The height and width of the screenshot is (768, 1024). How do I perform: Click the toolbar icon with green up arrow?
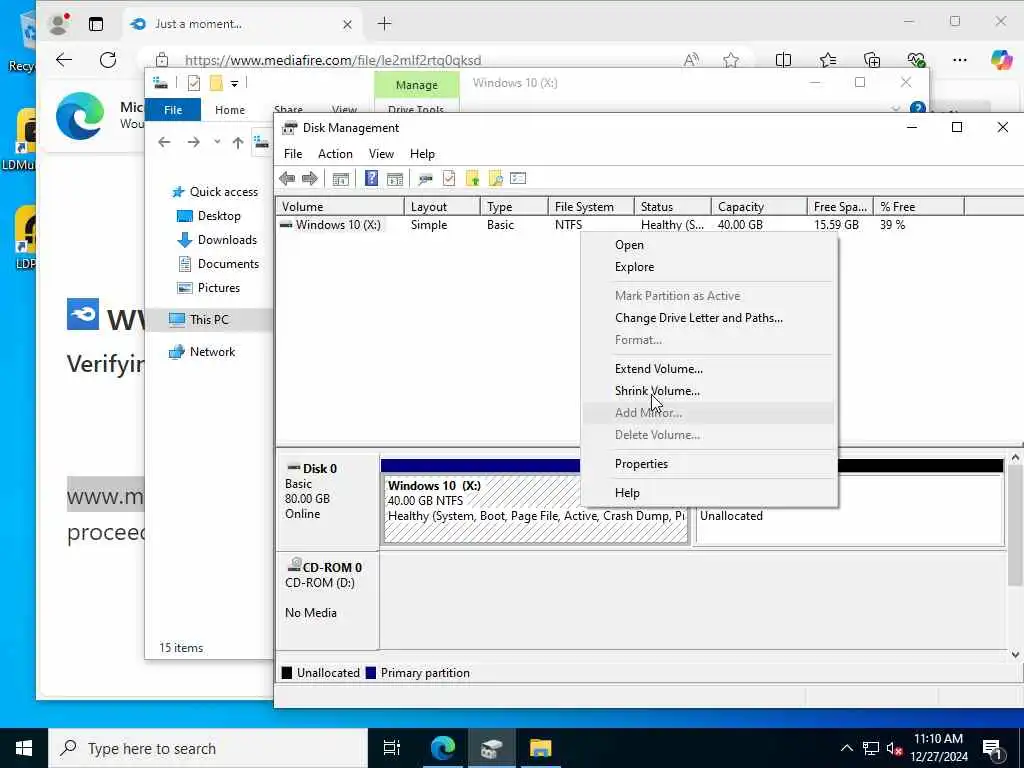pos(472,178)
